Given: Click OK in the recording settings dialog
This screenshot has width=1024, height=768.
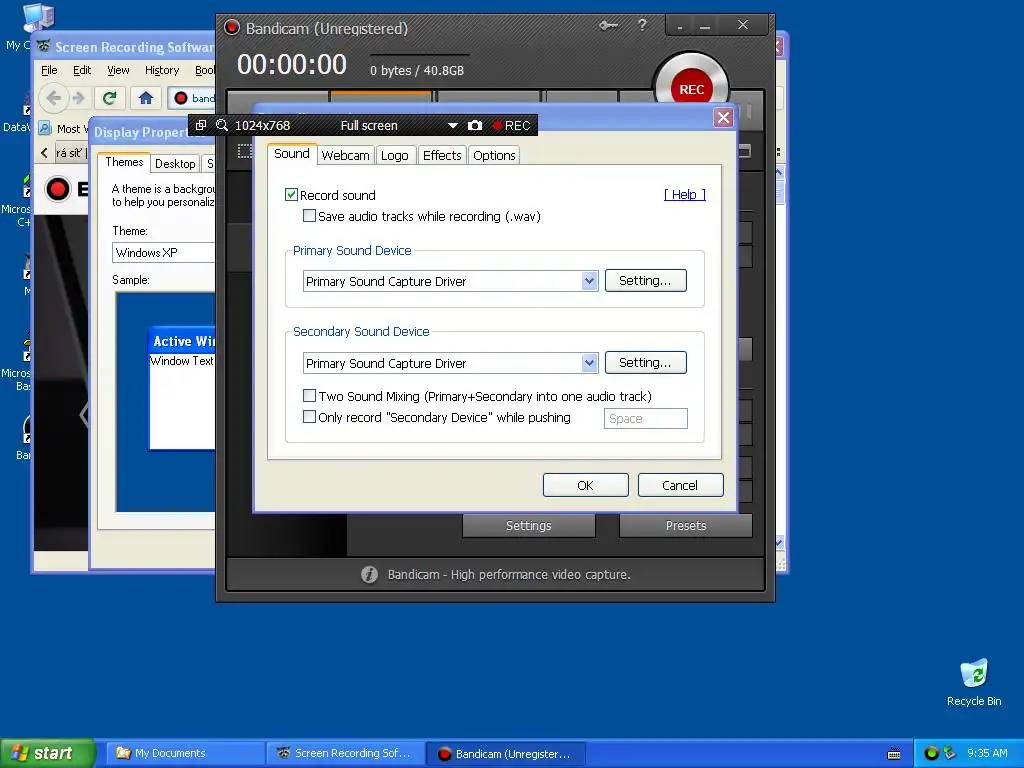Looking at the screenshot, I should click(x=585, y=485).
